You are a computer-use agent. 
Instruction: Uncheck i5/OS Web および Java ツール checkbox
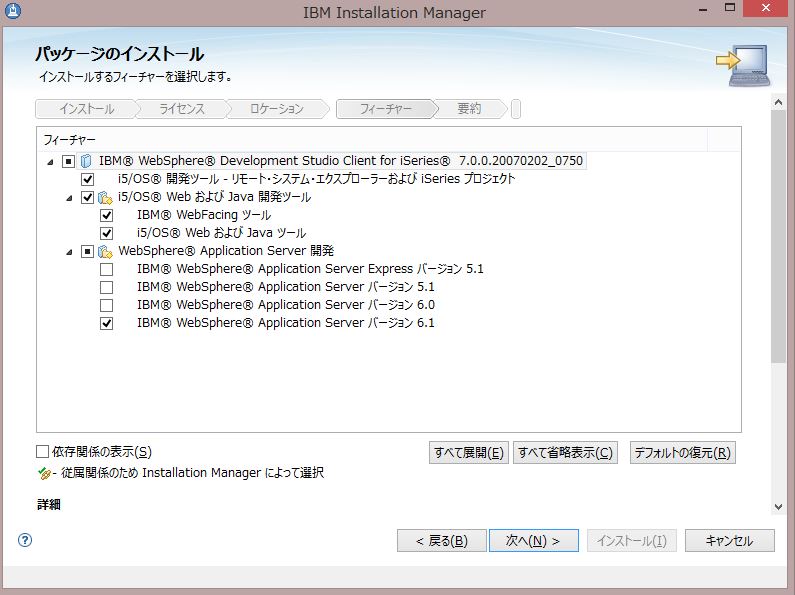coord(106,234)
